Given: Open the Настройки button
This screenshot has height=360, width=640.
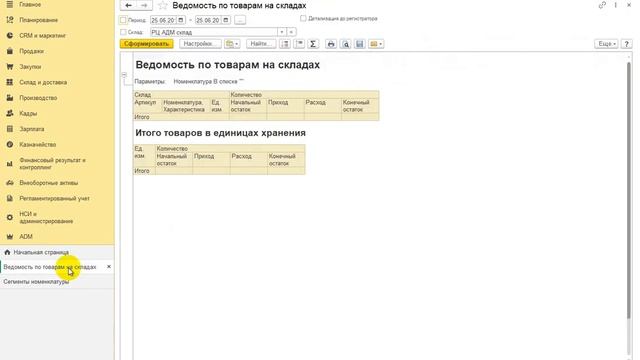Looking at the screenshot, I should [x=200, y=44].
